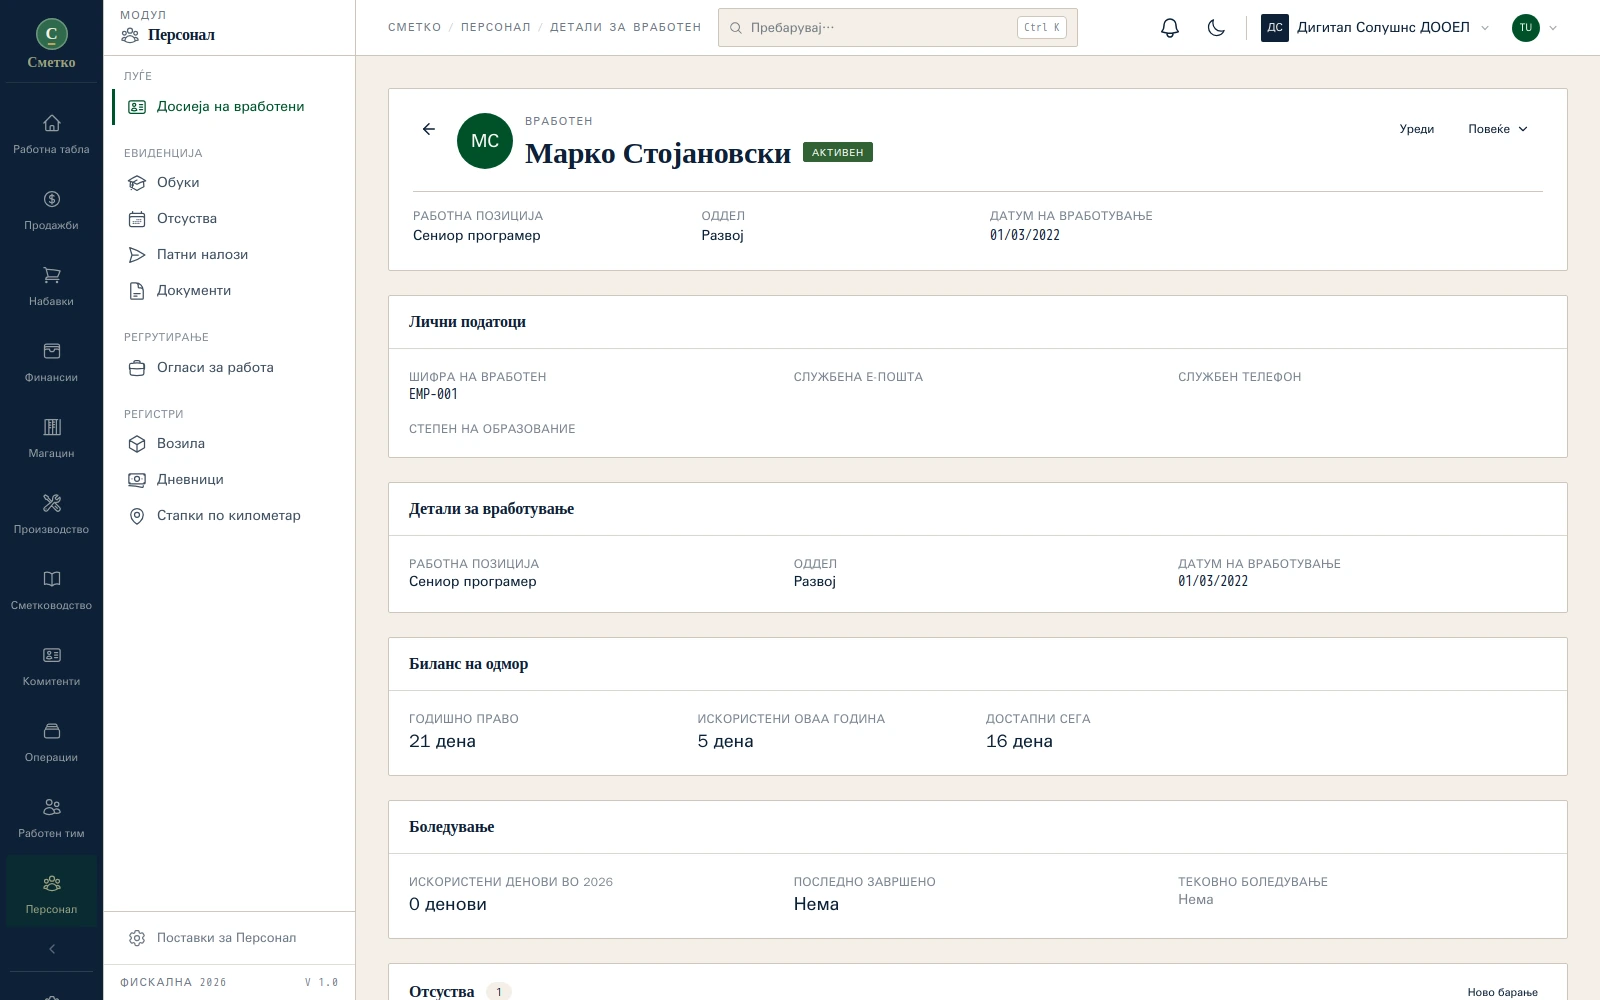This screenshot has width=1600, height=1000.
Task: Click the Сметко logo
Action: (x=52, y=43)
